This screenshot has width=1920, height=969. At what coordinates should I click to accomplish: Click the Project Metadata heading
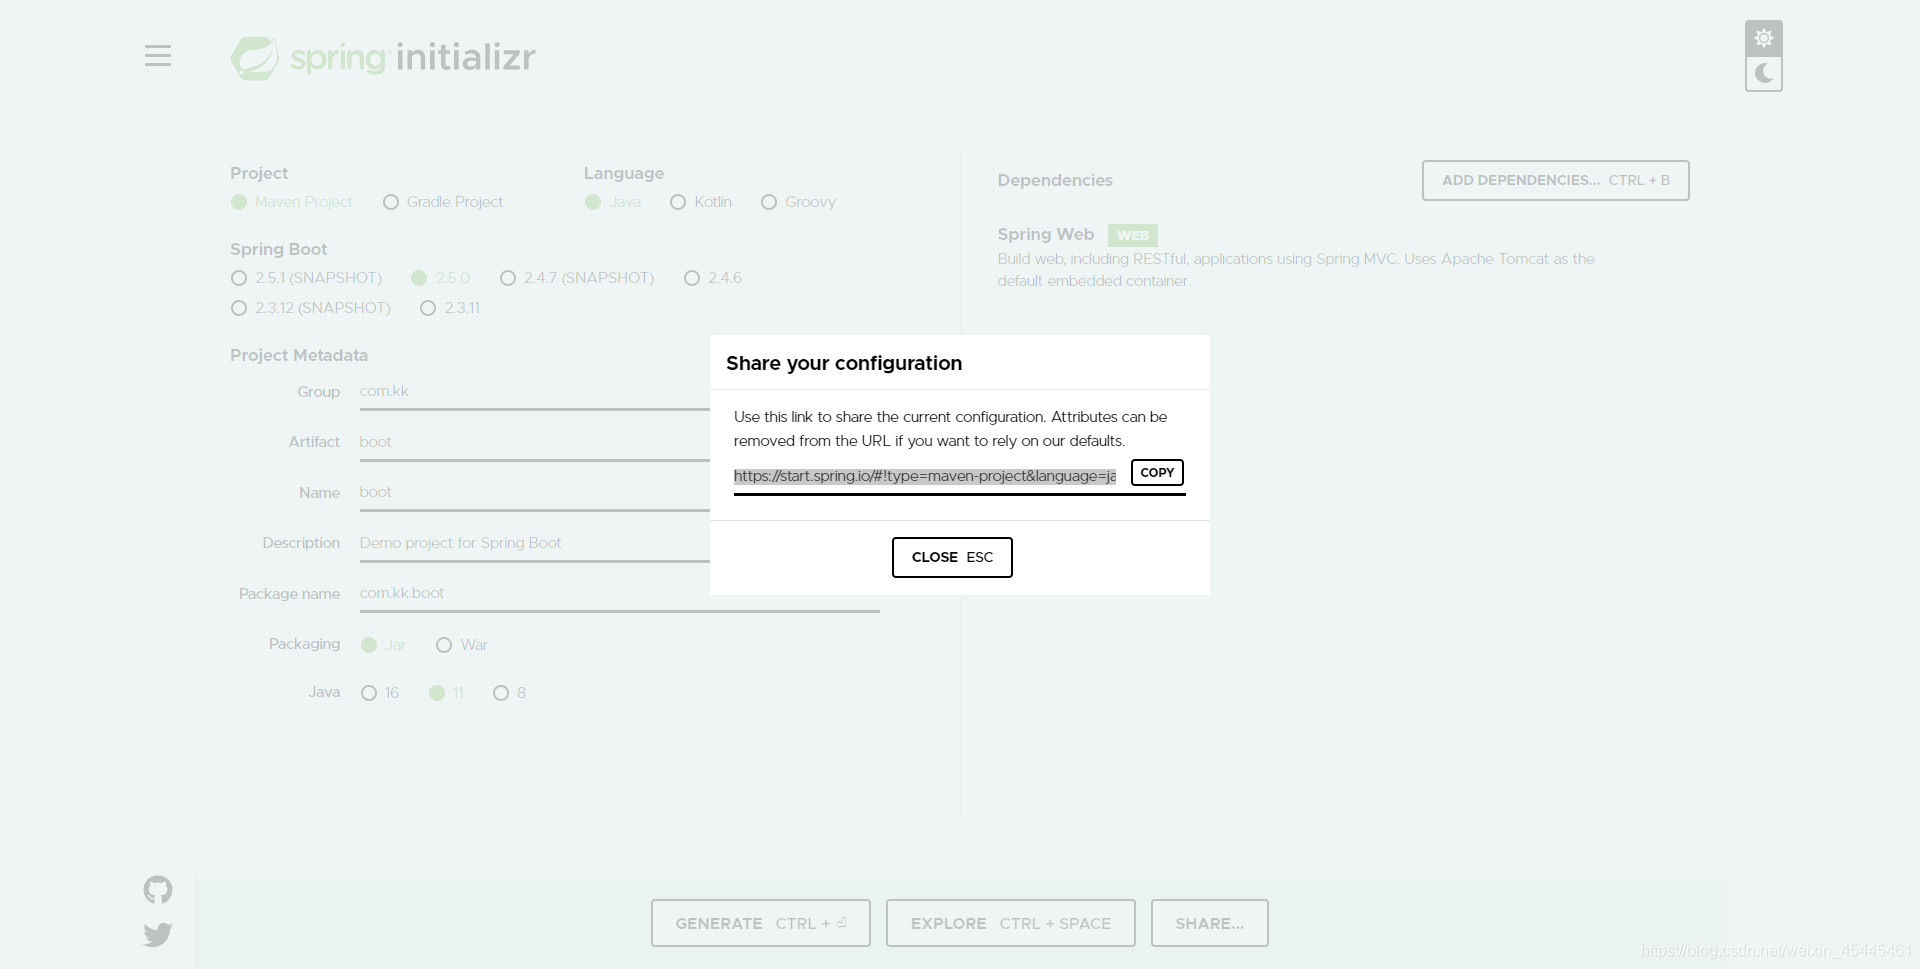click(299, 355)
